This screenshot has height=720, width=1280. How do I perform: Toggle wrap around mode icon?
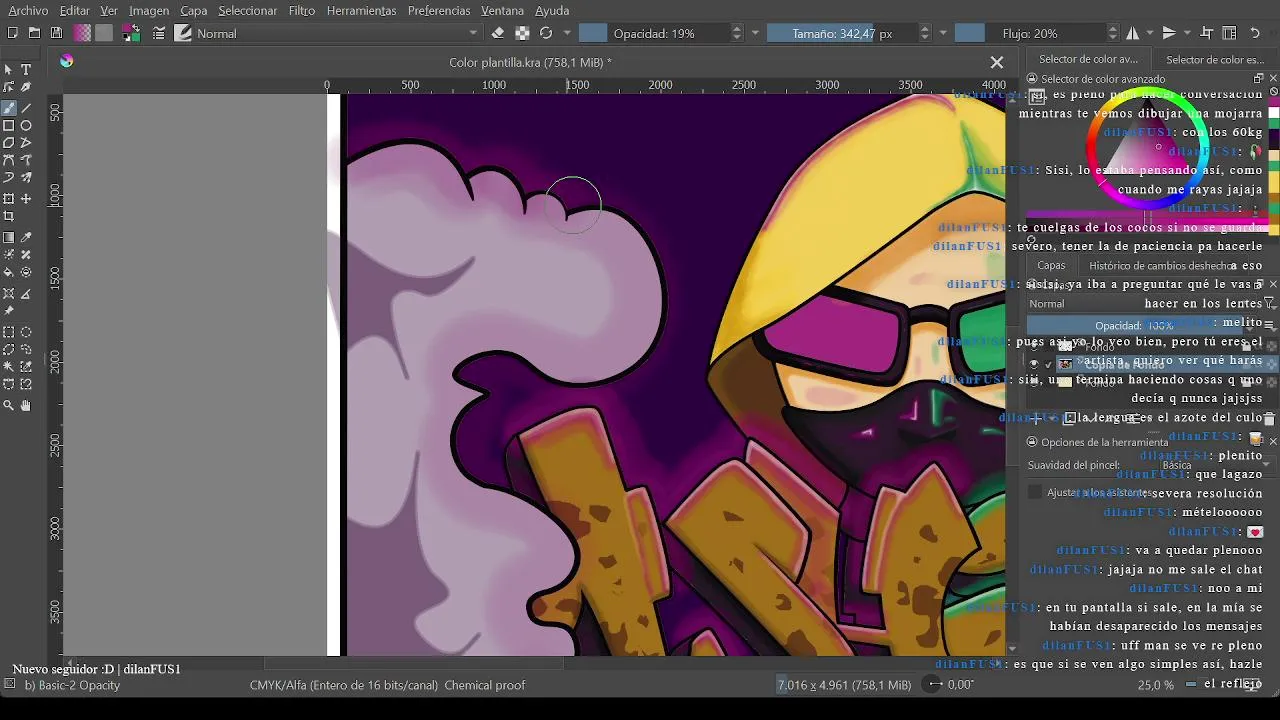point(1207,33)
